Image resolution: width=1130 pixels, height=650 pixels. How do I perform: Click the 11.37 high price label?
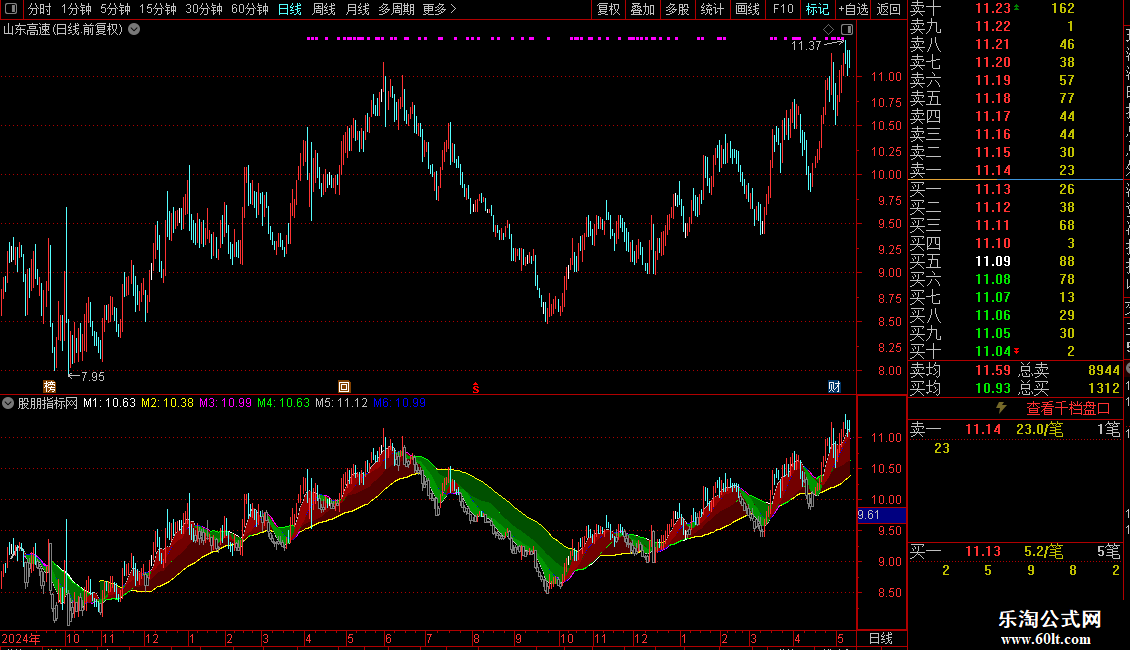click(806, 45)
